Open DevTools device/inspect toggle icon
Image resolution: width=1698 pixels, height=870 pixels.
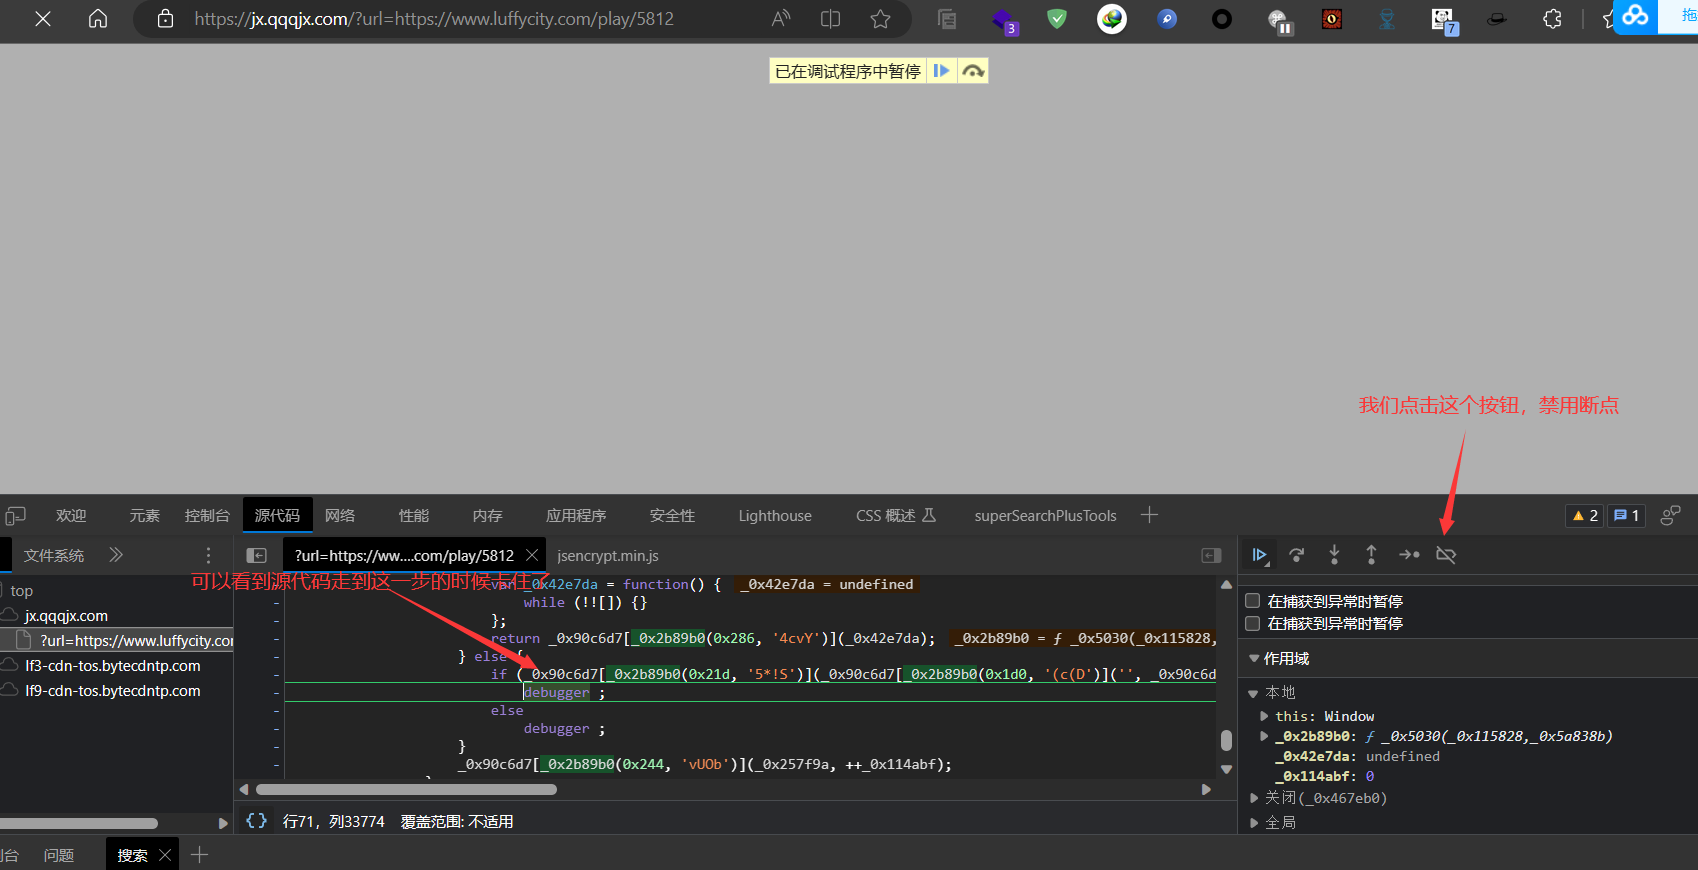pos(15,516)
